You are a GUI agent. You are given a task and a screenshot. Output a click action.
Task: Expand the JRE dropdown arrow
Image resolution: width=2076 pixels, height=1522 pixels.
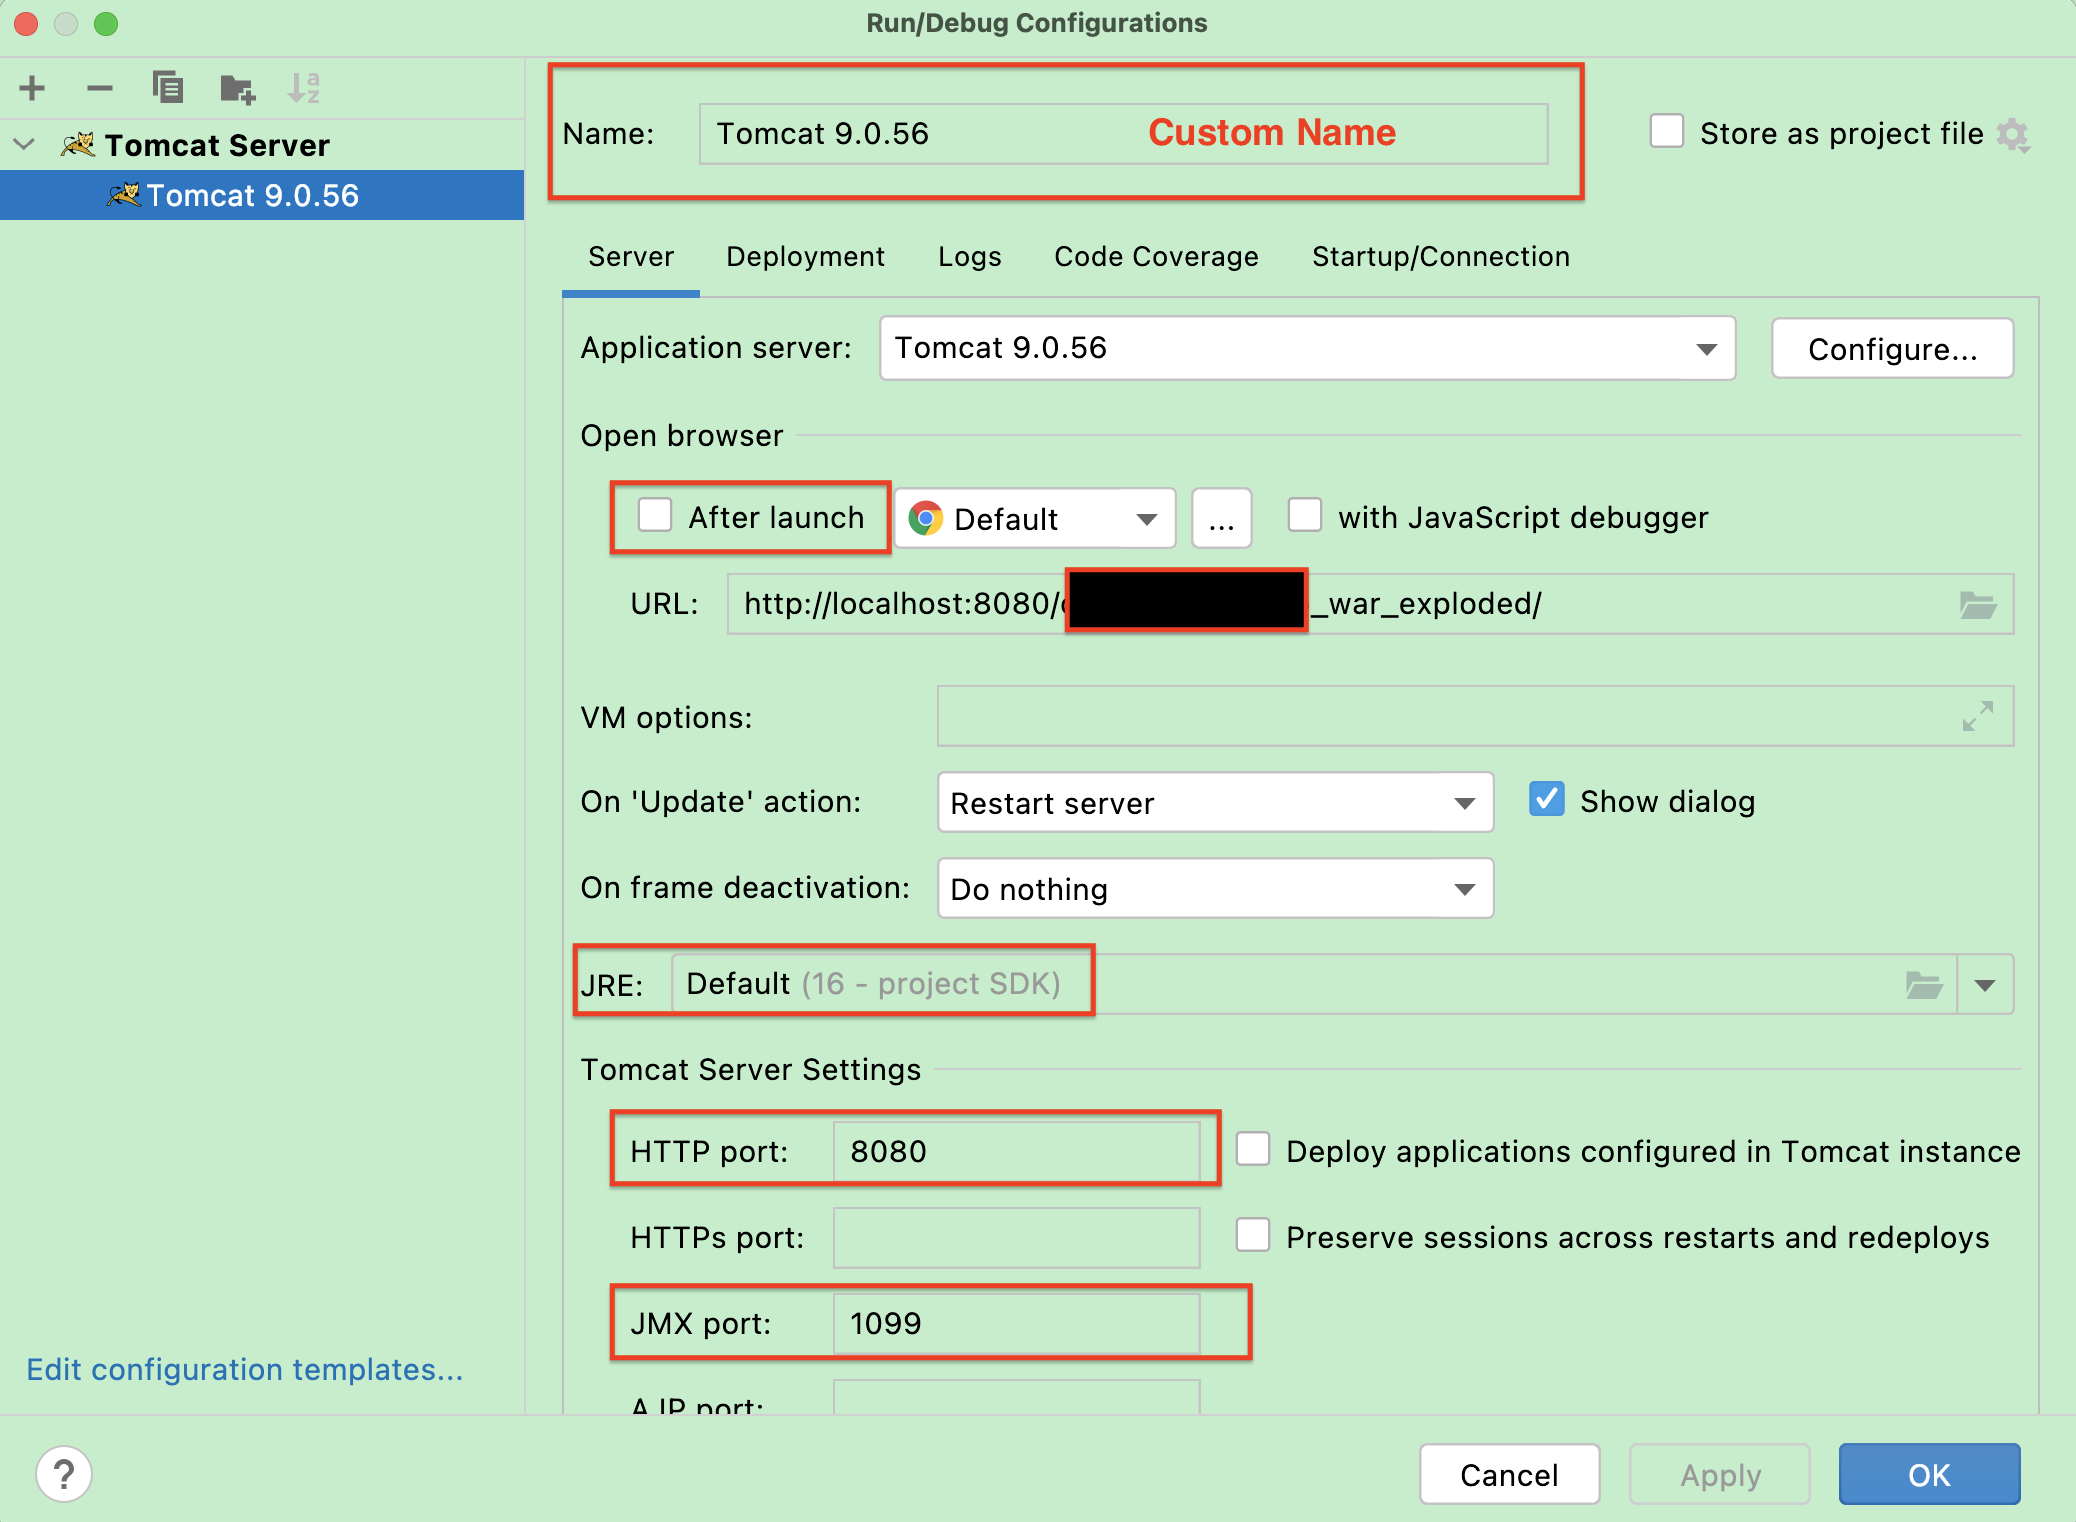1985,985
